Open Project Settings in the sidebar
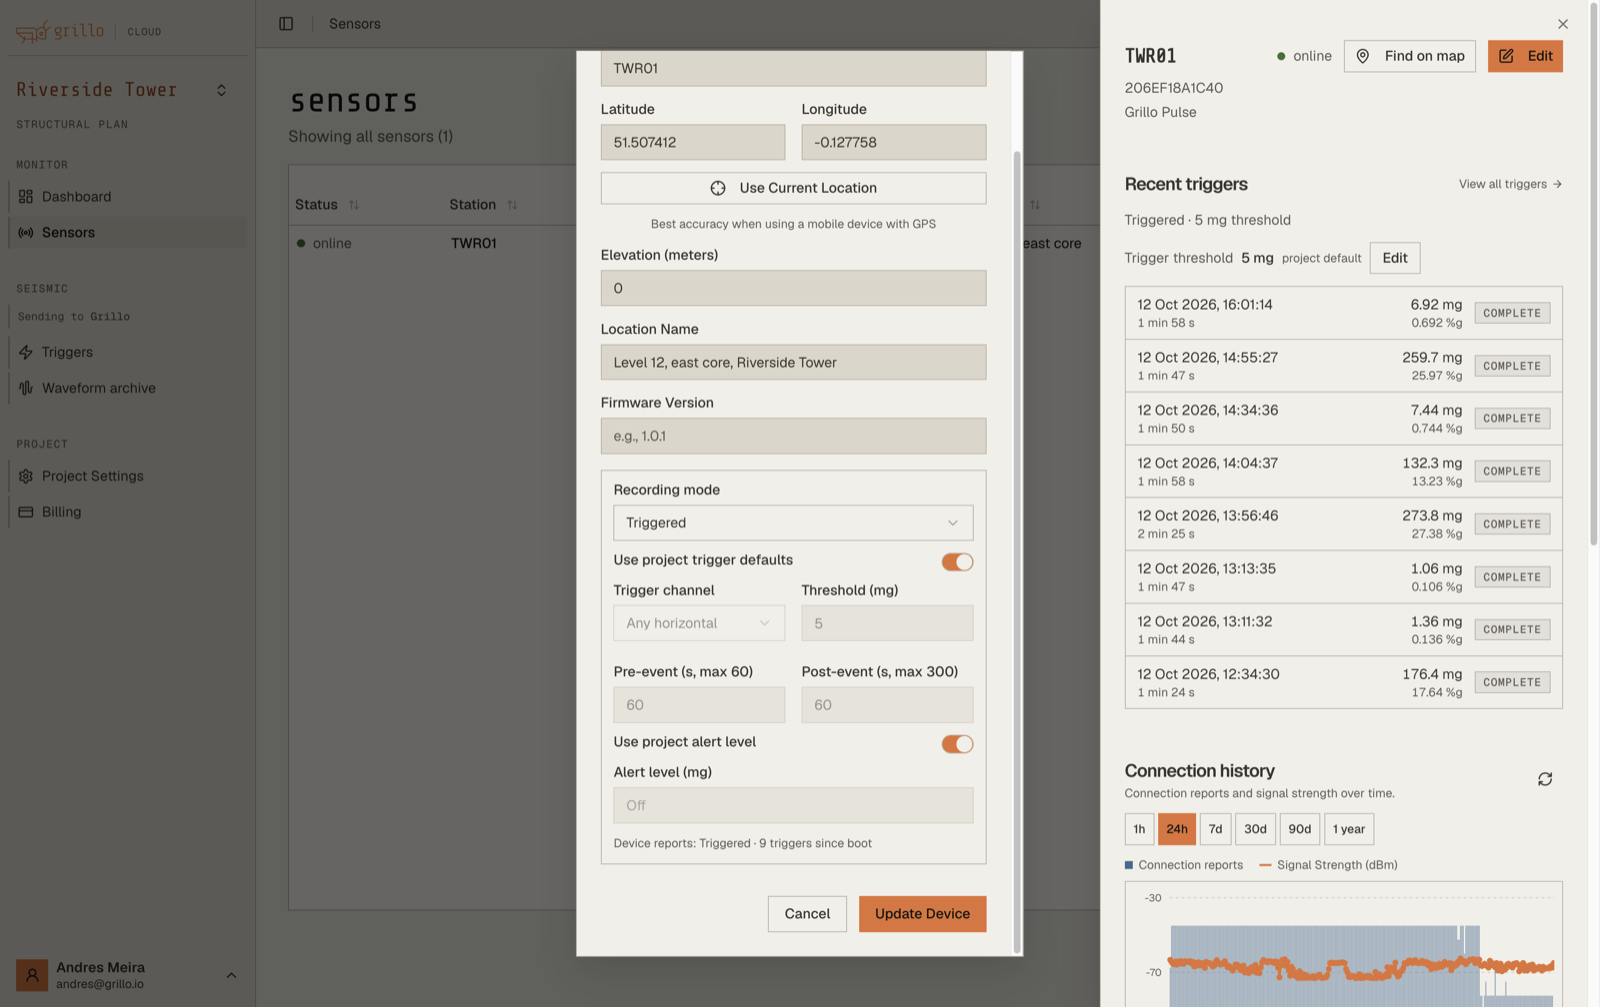This screenshot has height=1007, width=1600. [127, 476]
